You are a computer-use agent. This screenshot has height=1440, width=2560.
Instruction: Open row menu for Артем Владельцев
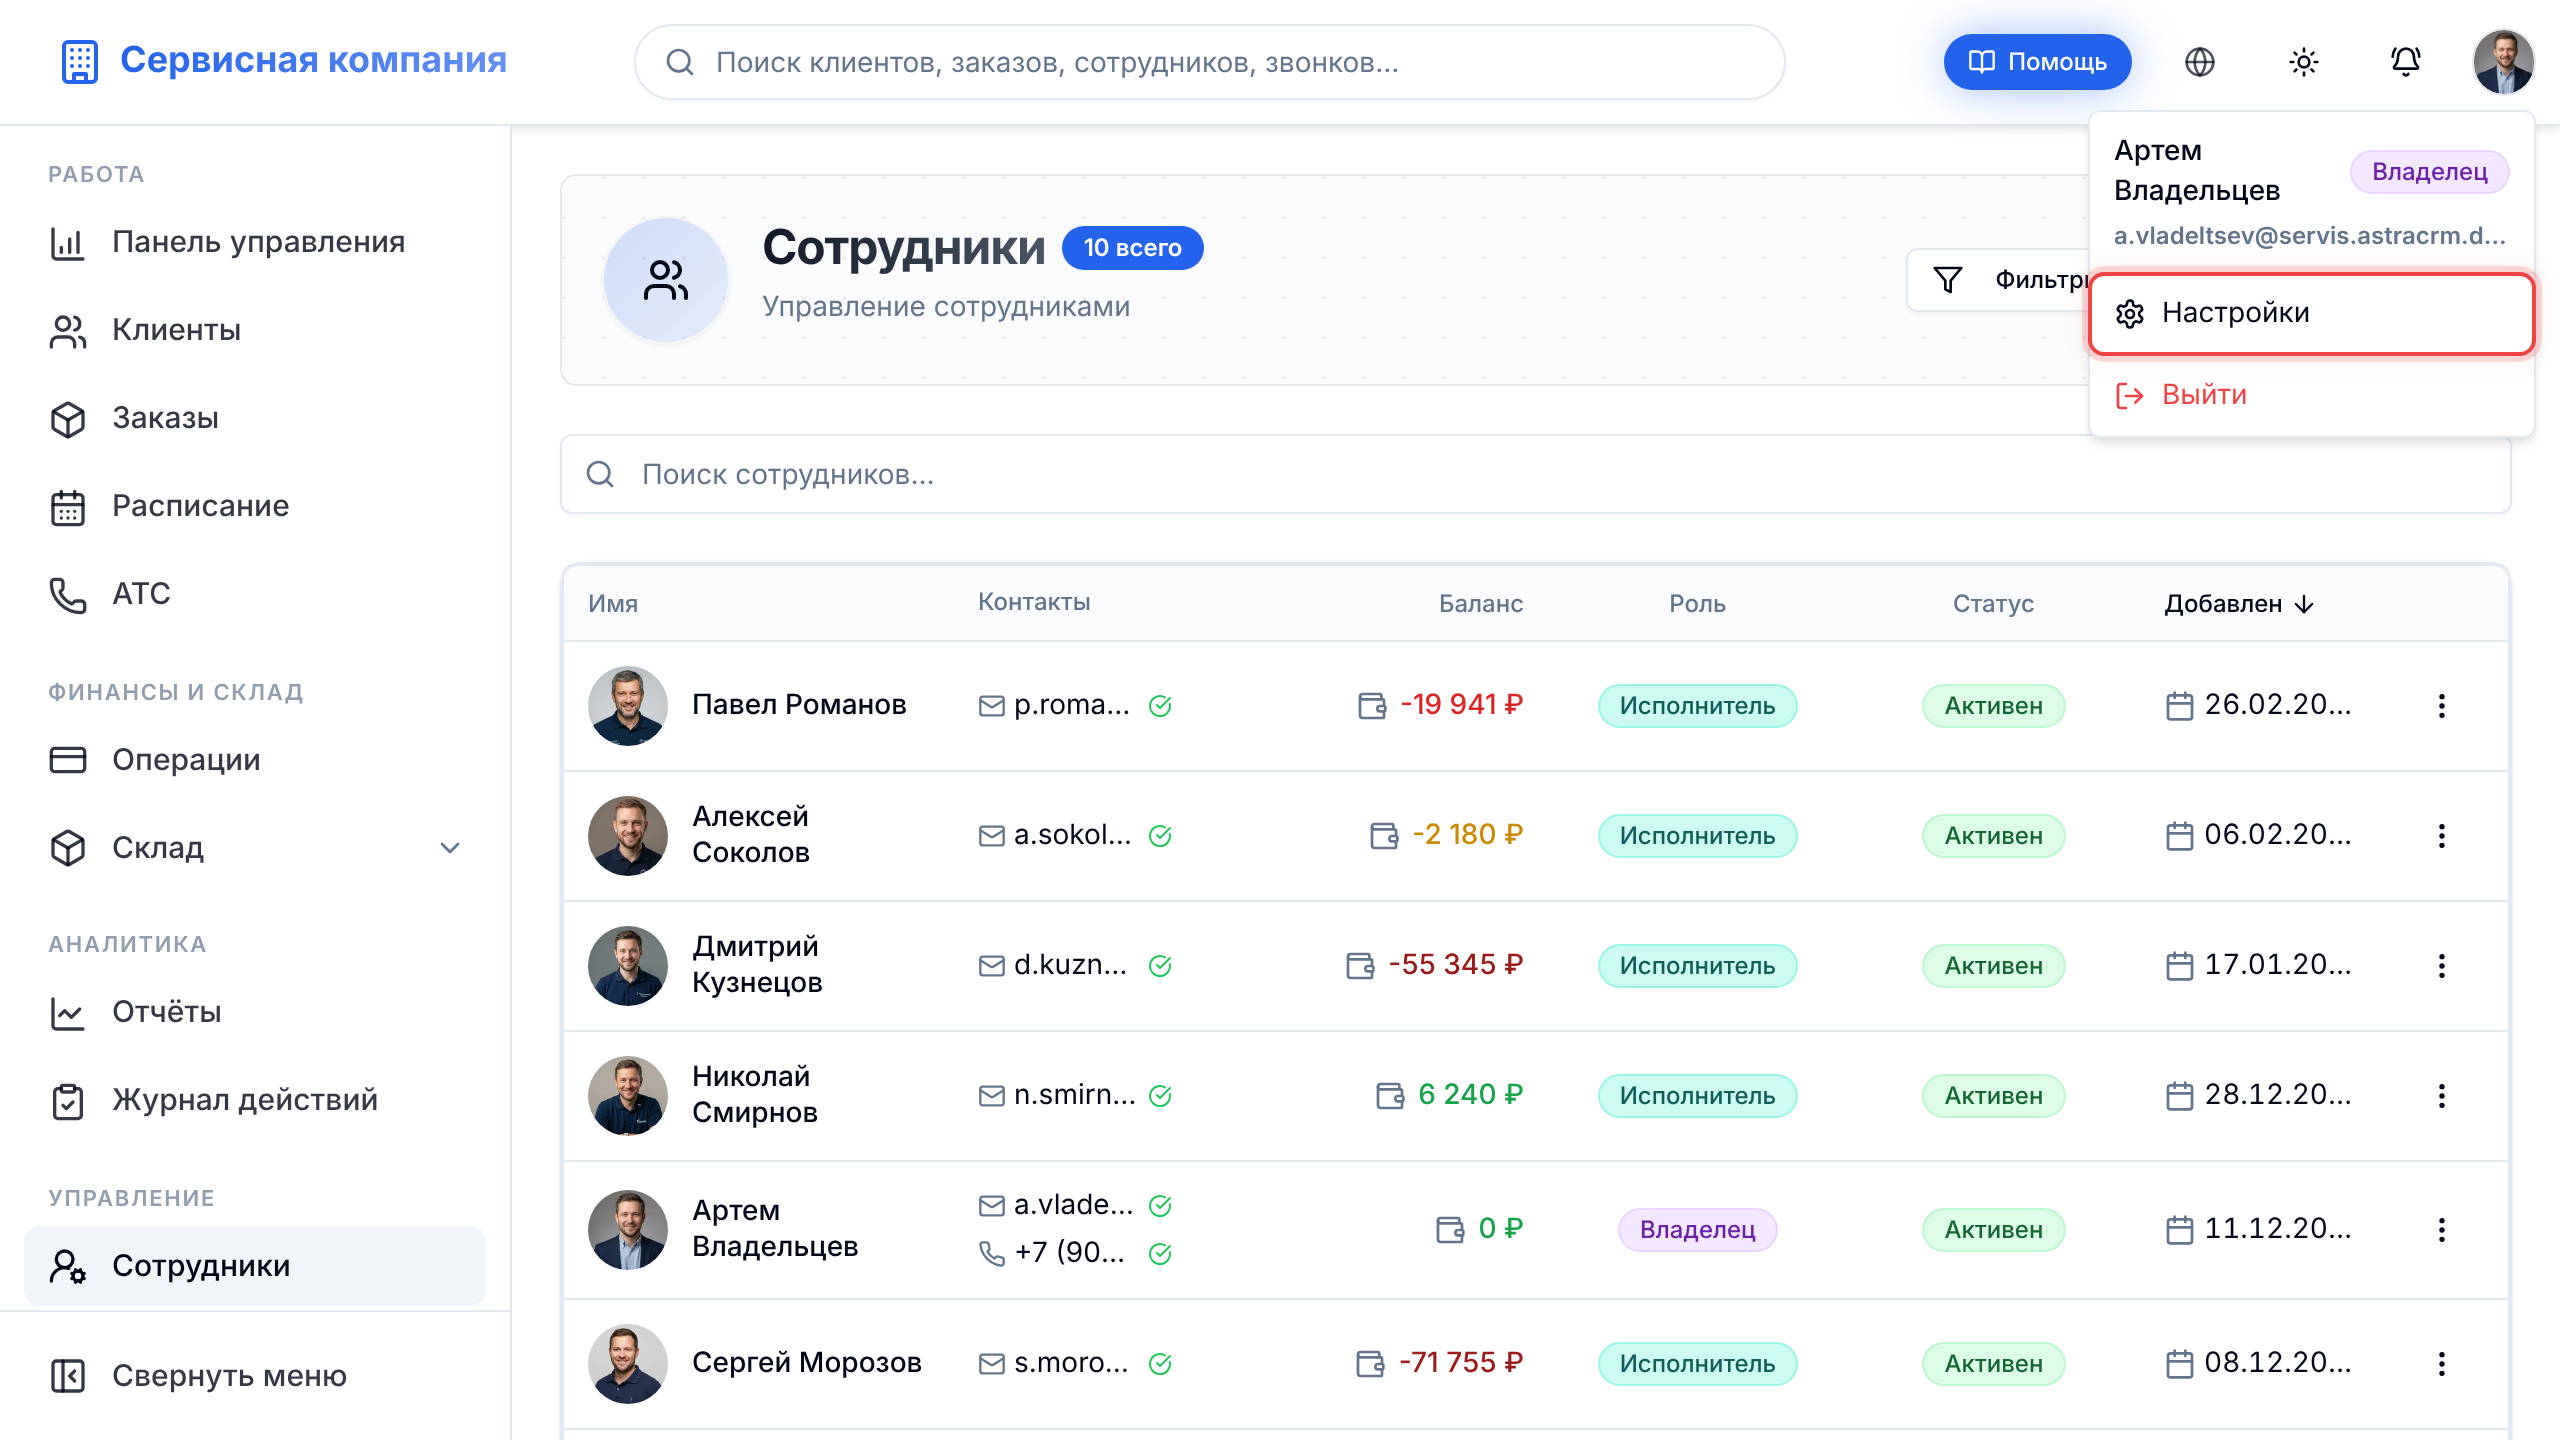coord(2441,1230)
